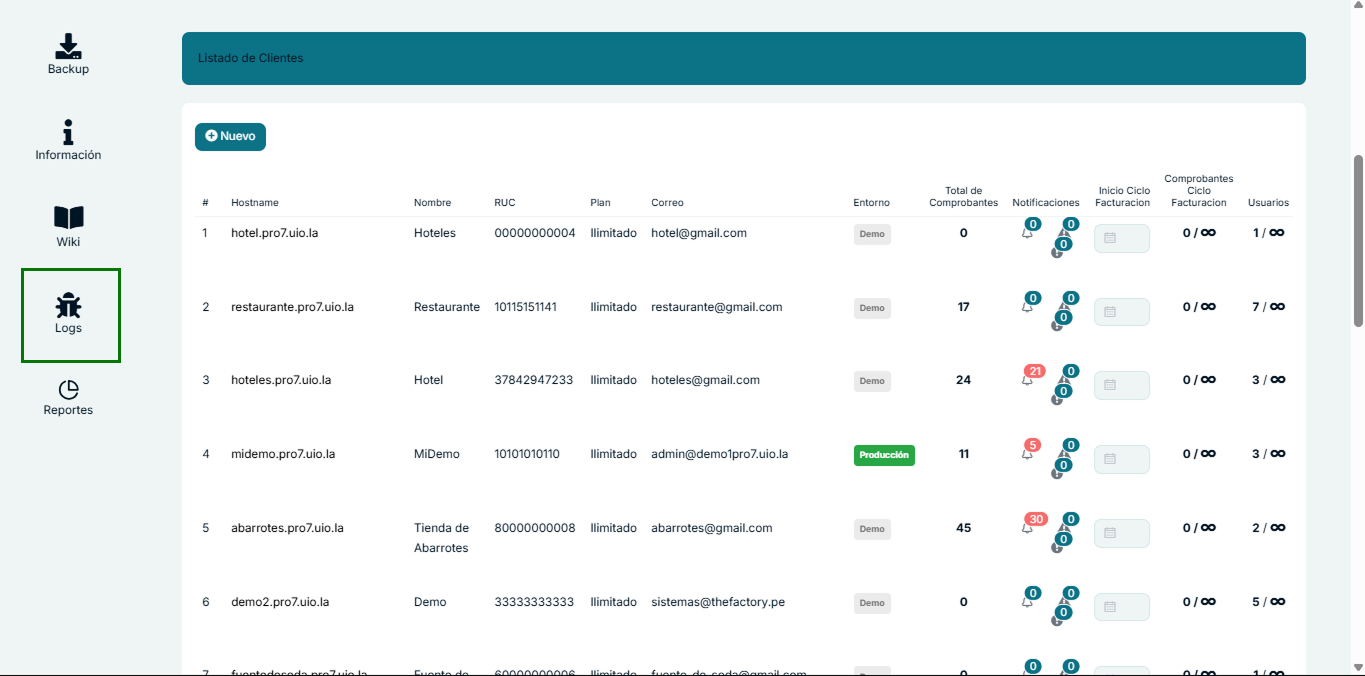Viewport: 1365px width, 676px height.
Task: Click the abarrotes@gmail.com email cell
Action: (711, 528)
